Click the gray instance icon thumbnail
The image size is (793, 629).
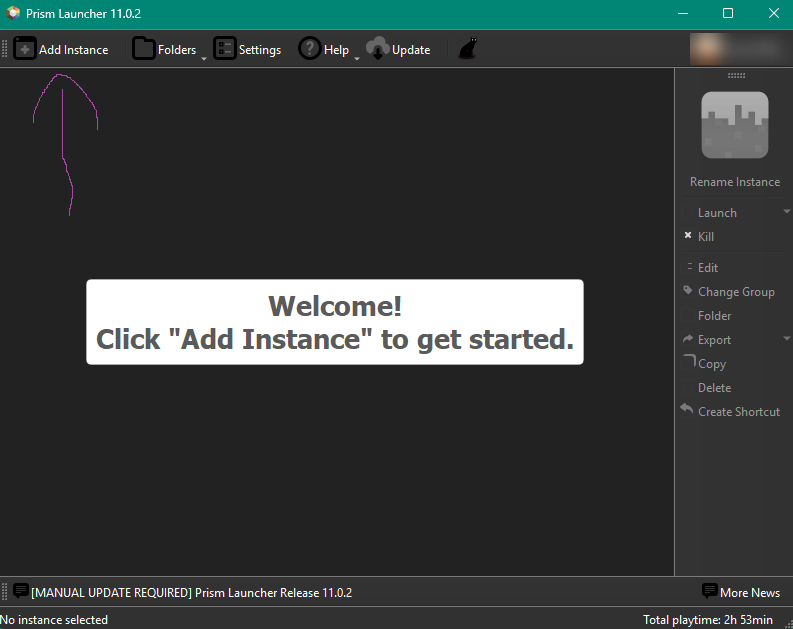(x=735, y=125)
